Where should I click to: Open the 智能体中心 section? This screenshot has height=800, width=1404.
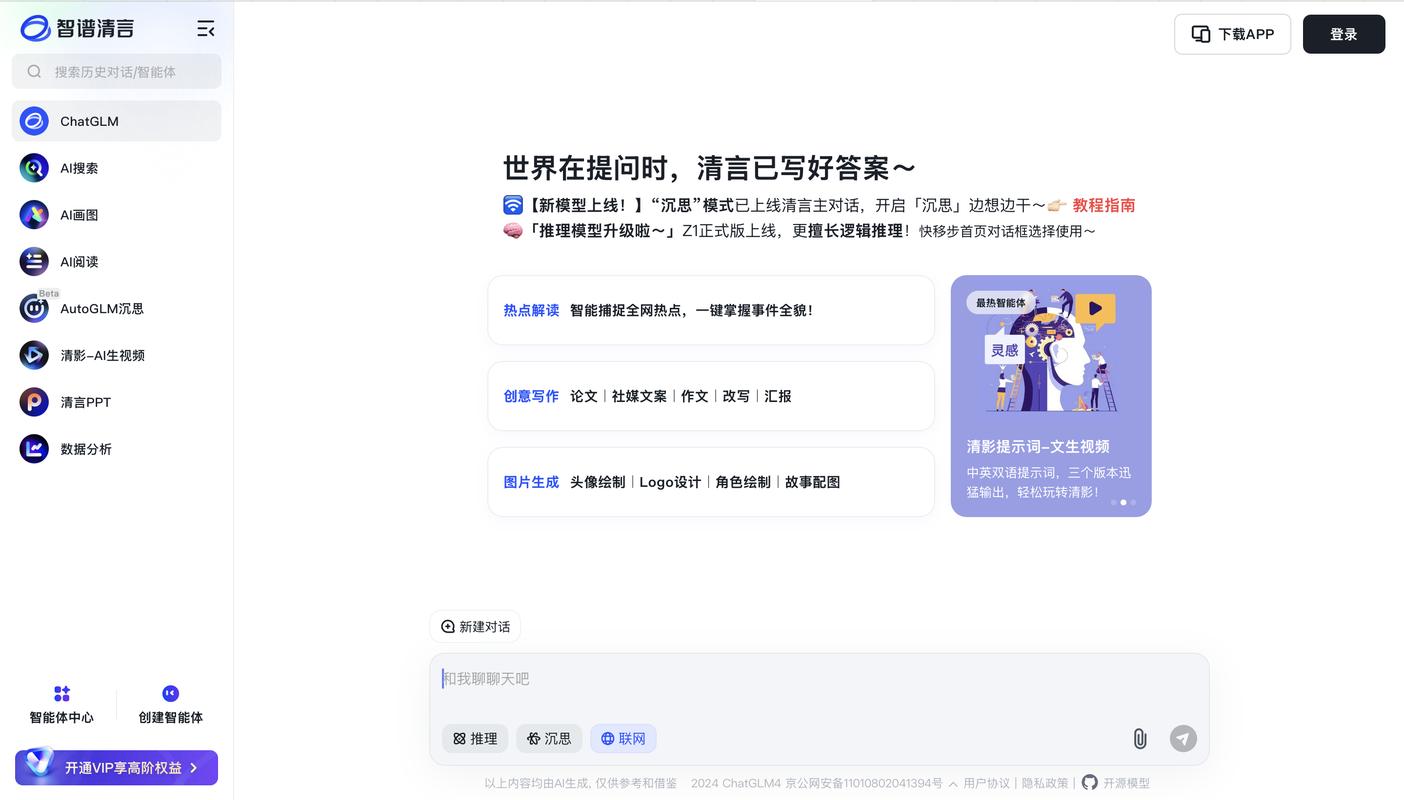[x=61, y=702]
